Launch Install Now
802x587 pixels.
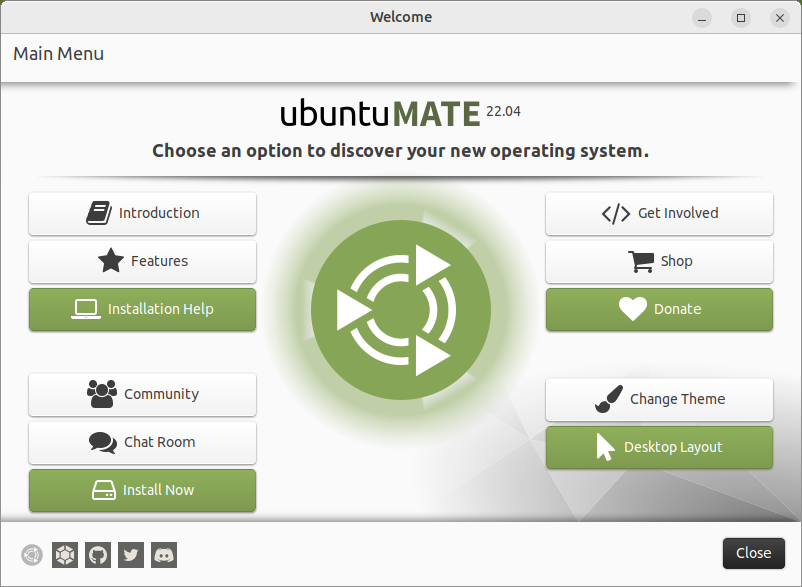tap(142, 490)
